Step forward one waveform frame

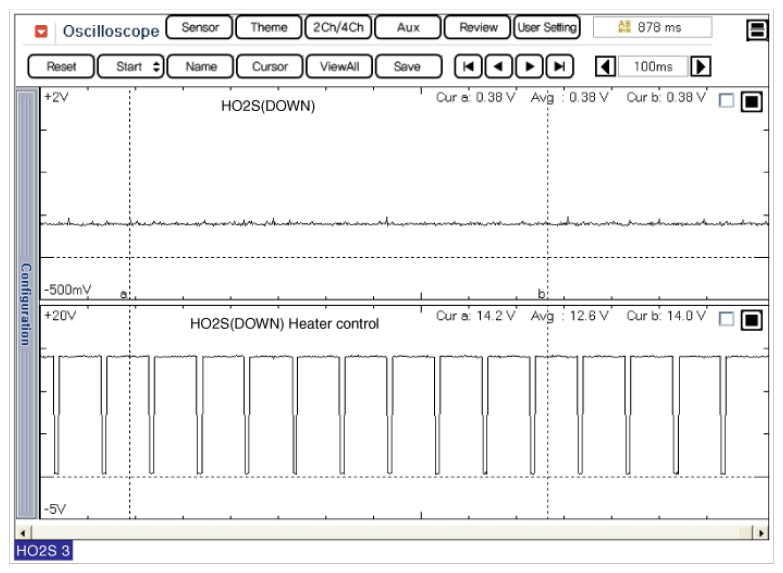click(529, 67)
